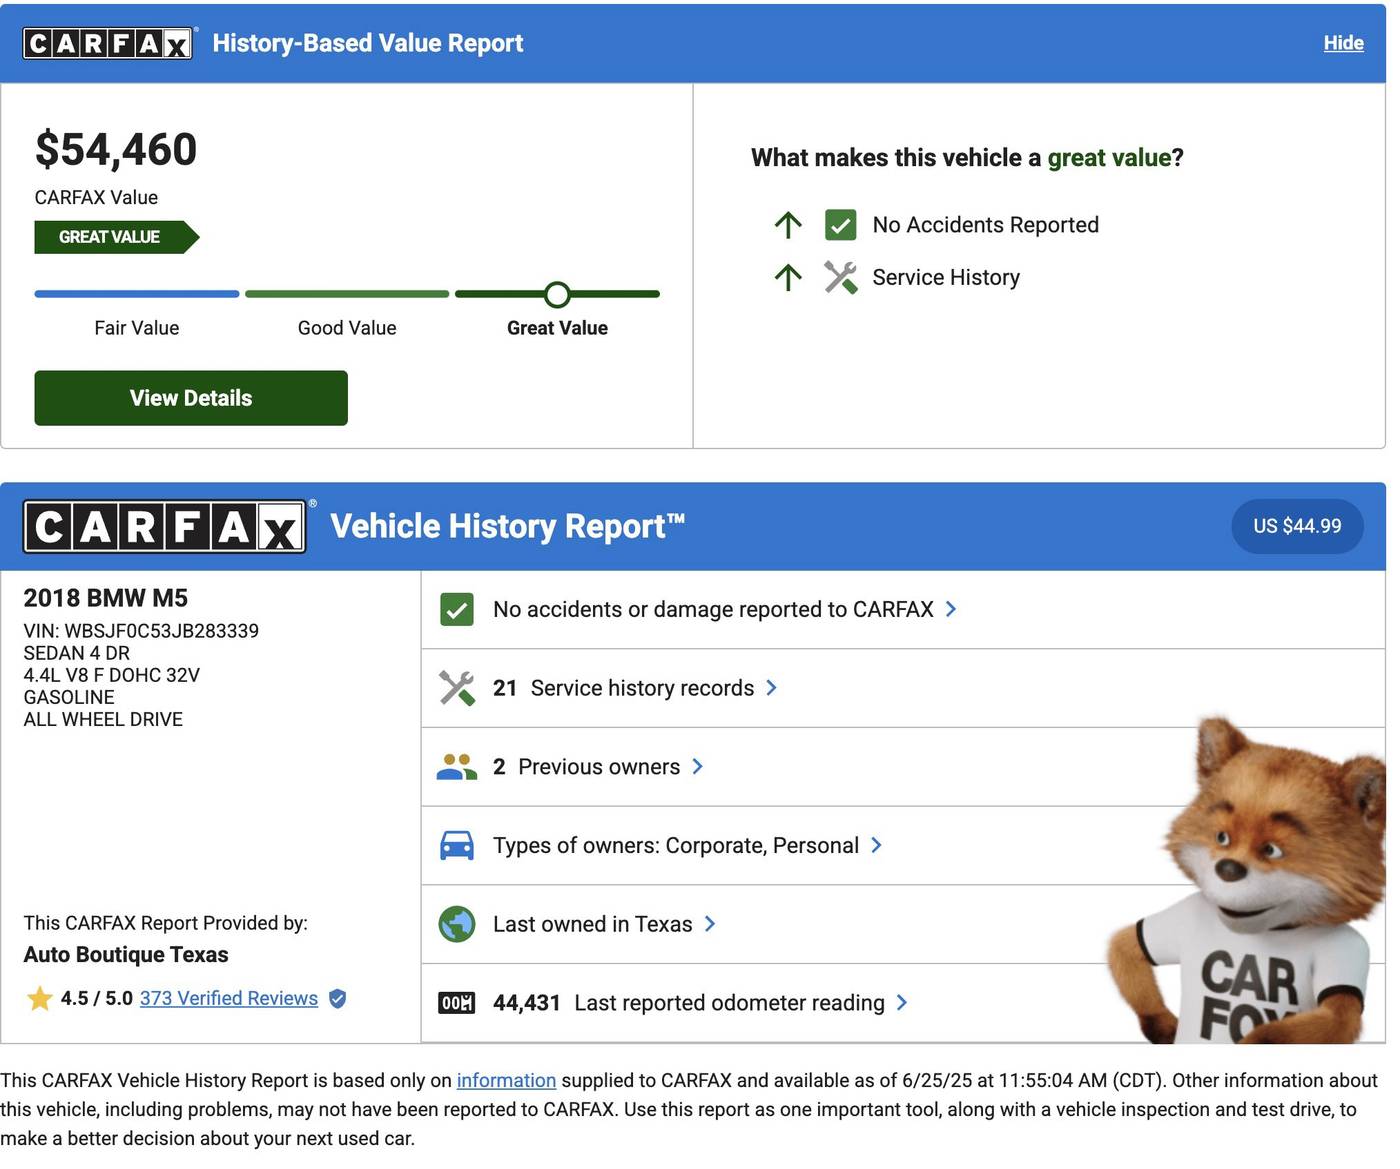Click the Fair Value blue bar segment
Image resolution: width=1400 pixels, height=1169 pixels.
[x=137, y=294]
